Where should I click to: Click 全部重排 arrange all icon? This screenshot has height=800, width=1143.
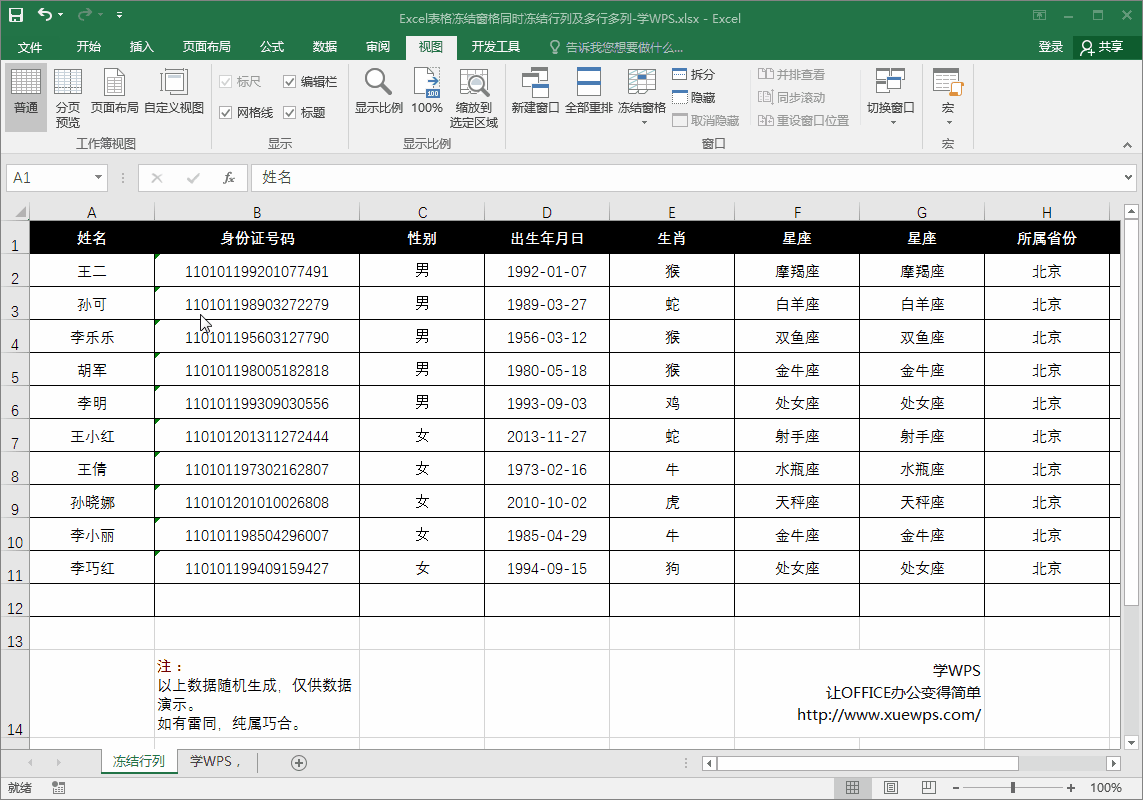[589, 92]
